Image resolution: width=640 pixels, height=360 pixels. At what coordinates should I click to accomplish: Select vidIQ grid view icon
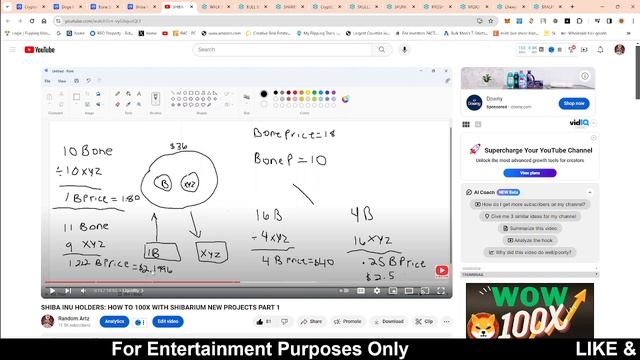coord(466,124)
